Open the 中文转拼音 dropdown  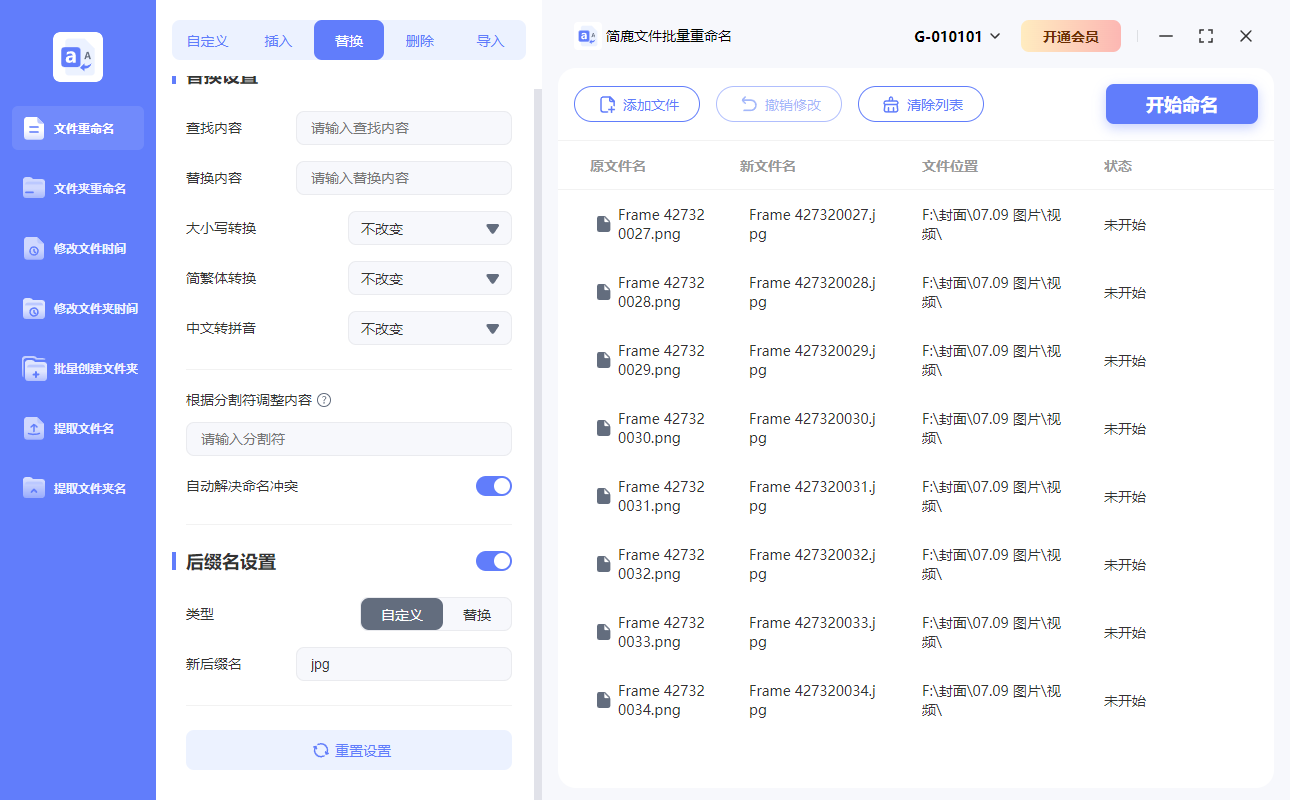click(430, 328)
